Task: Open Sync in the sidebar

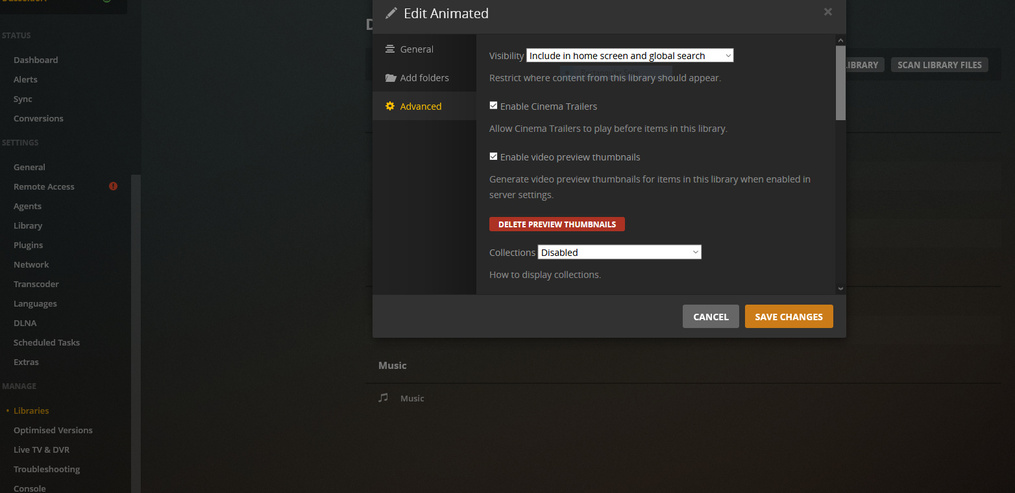Action: pos(23,99)
